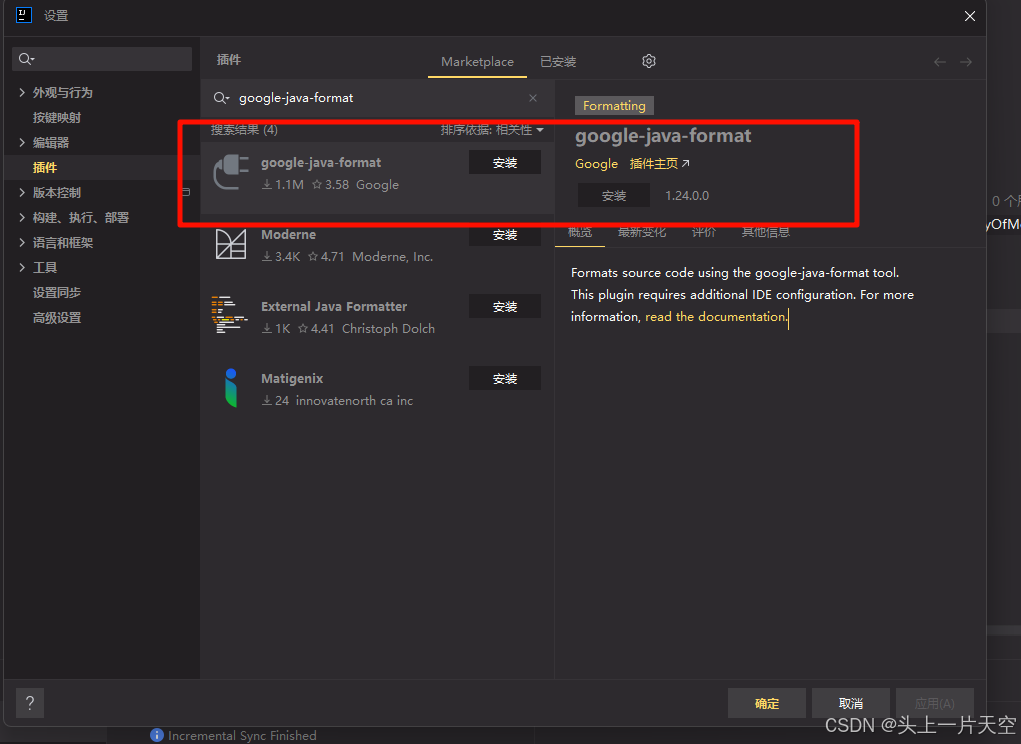Click the Moderne plugin logo
This screenshot has height=744, width=1021.
coord(231,244)
